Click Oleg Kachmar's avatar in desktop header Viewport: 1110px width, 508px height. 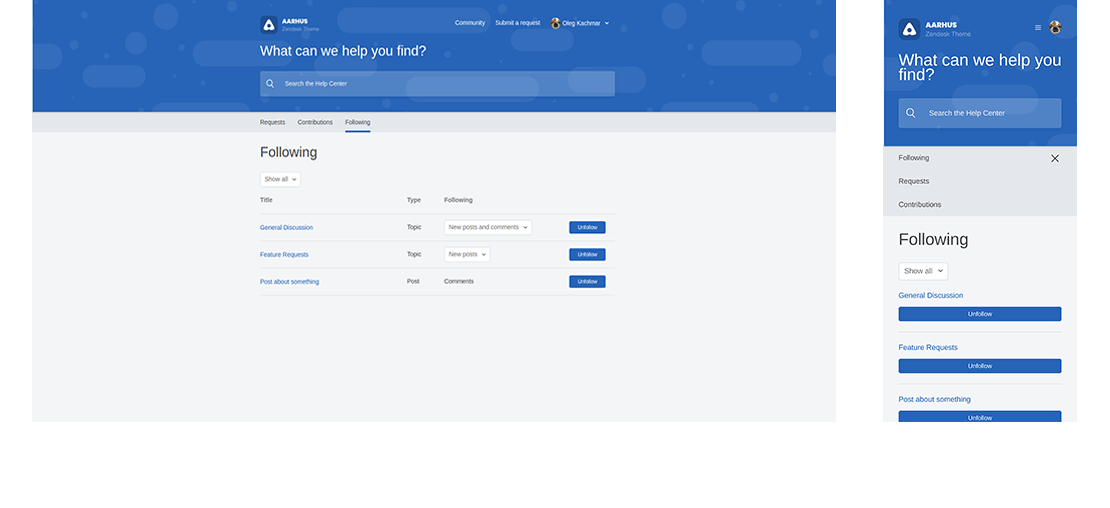point(555,23)
